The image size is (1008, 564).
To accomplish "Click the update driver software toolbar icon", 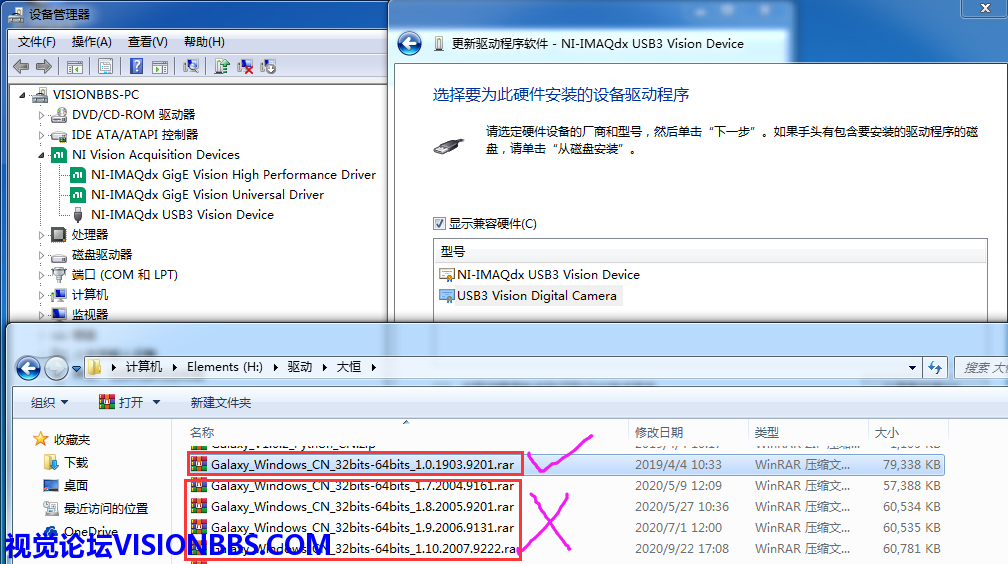I will (x=221, y=67).
